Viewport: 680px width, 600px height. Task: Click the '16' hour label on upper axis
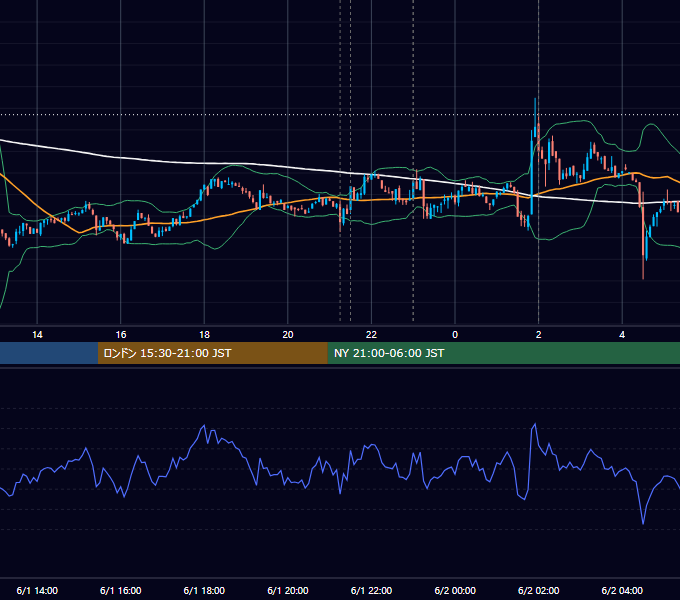tap(121, 335)
